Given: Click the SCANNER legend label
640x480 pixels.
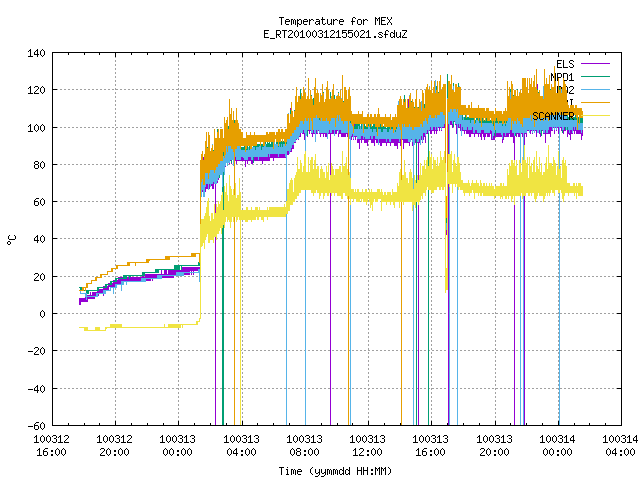Looking at the screenshot, I should [553, 116].
